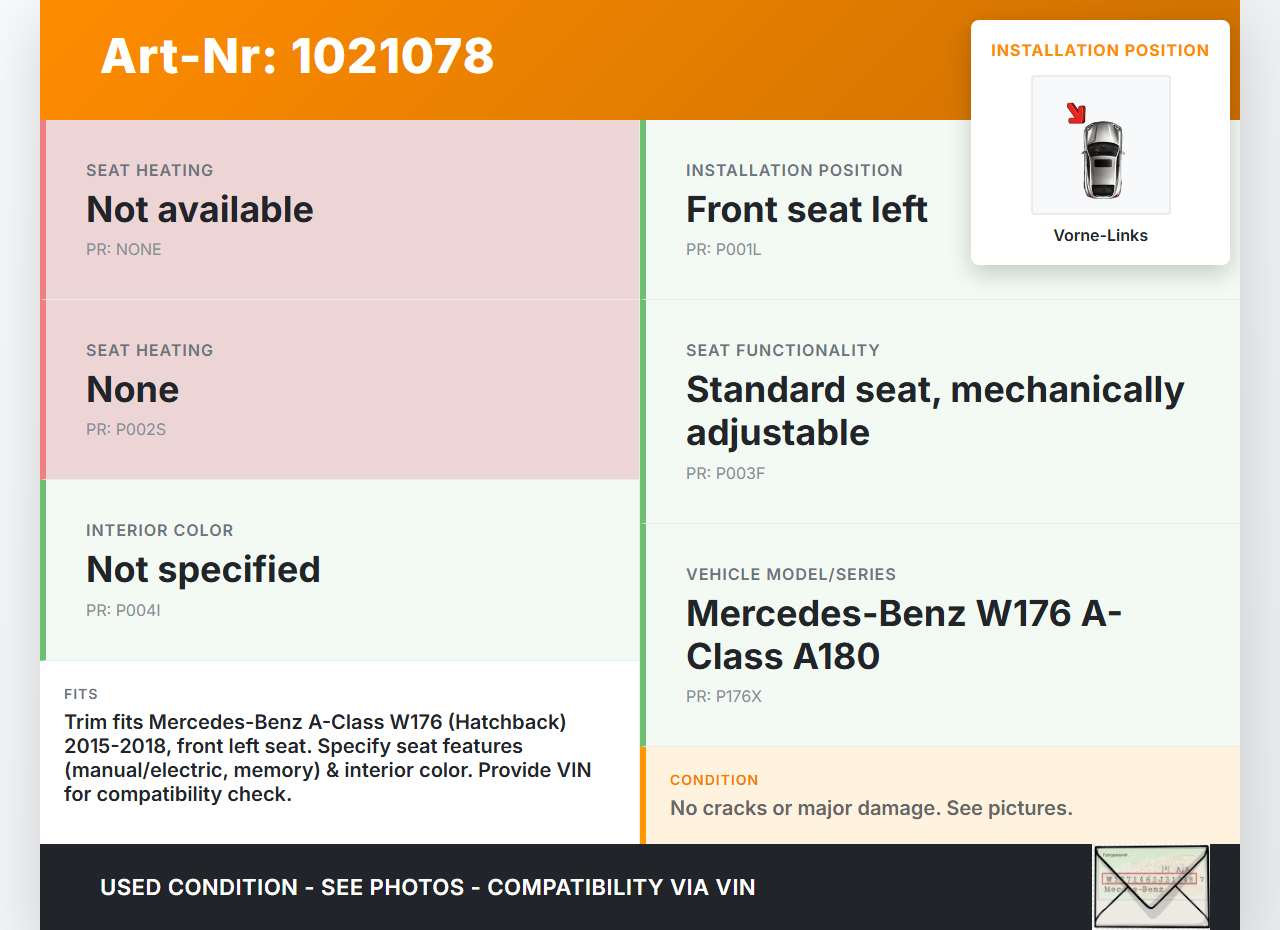The width and height of the screenshot is (1280, 930).
Task: Click the 'Vorne-Links' caption
Action: click(1100, 236)
